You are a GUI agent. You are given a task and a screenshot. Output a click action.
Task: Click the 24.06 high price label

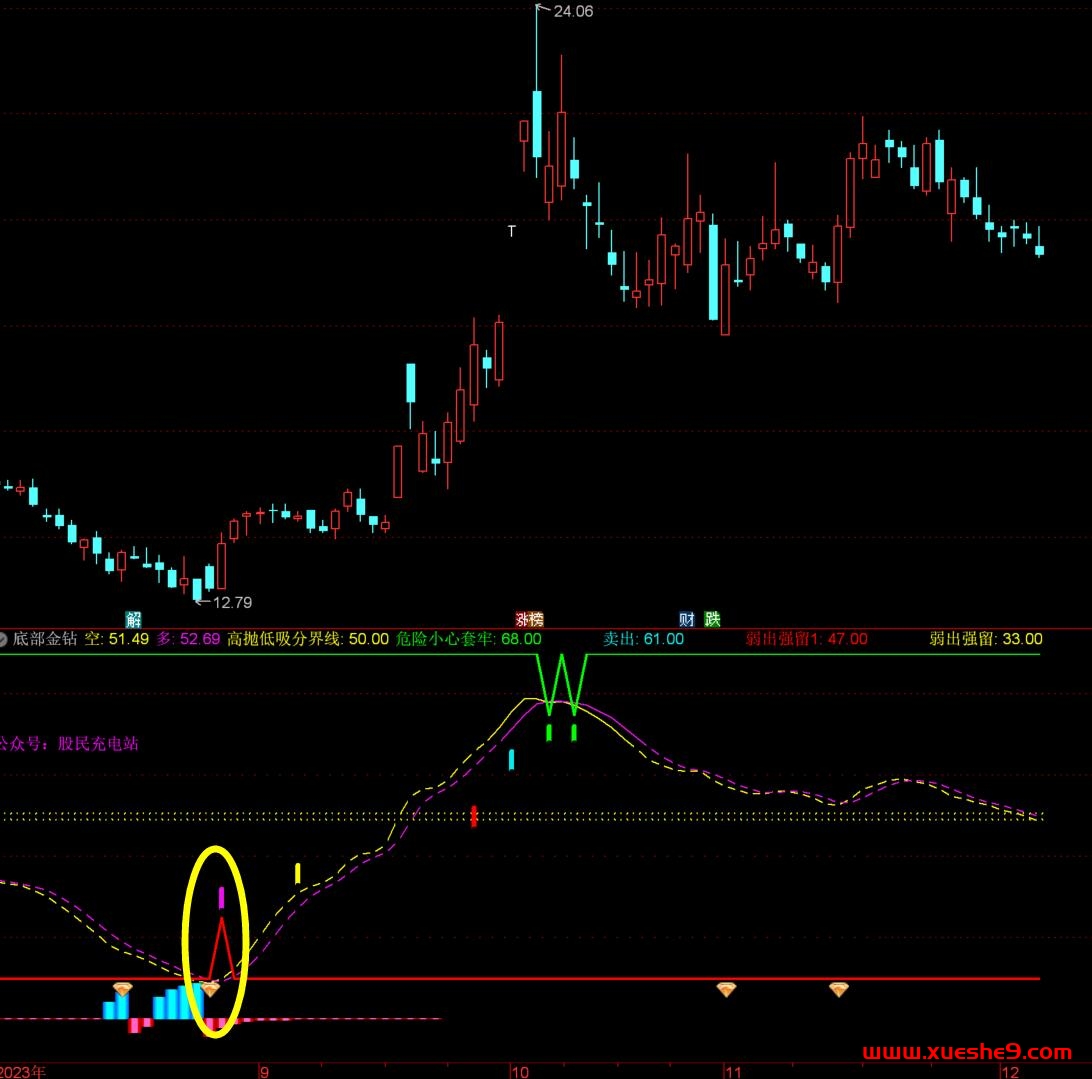click(x=572, y=12)
